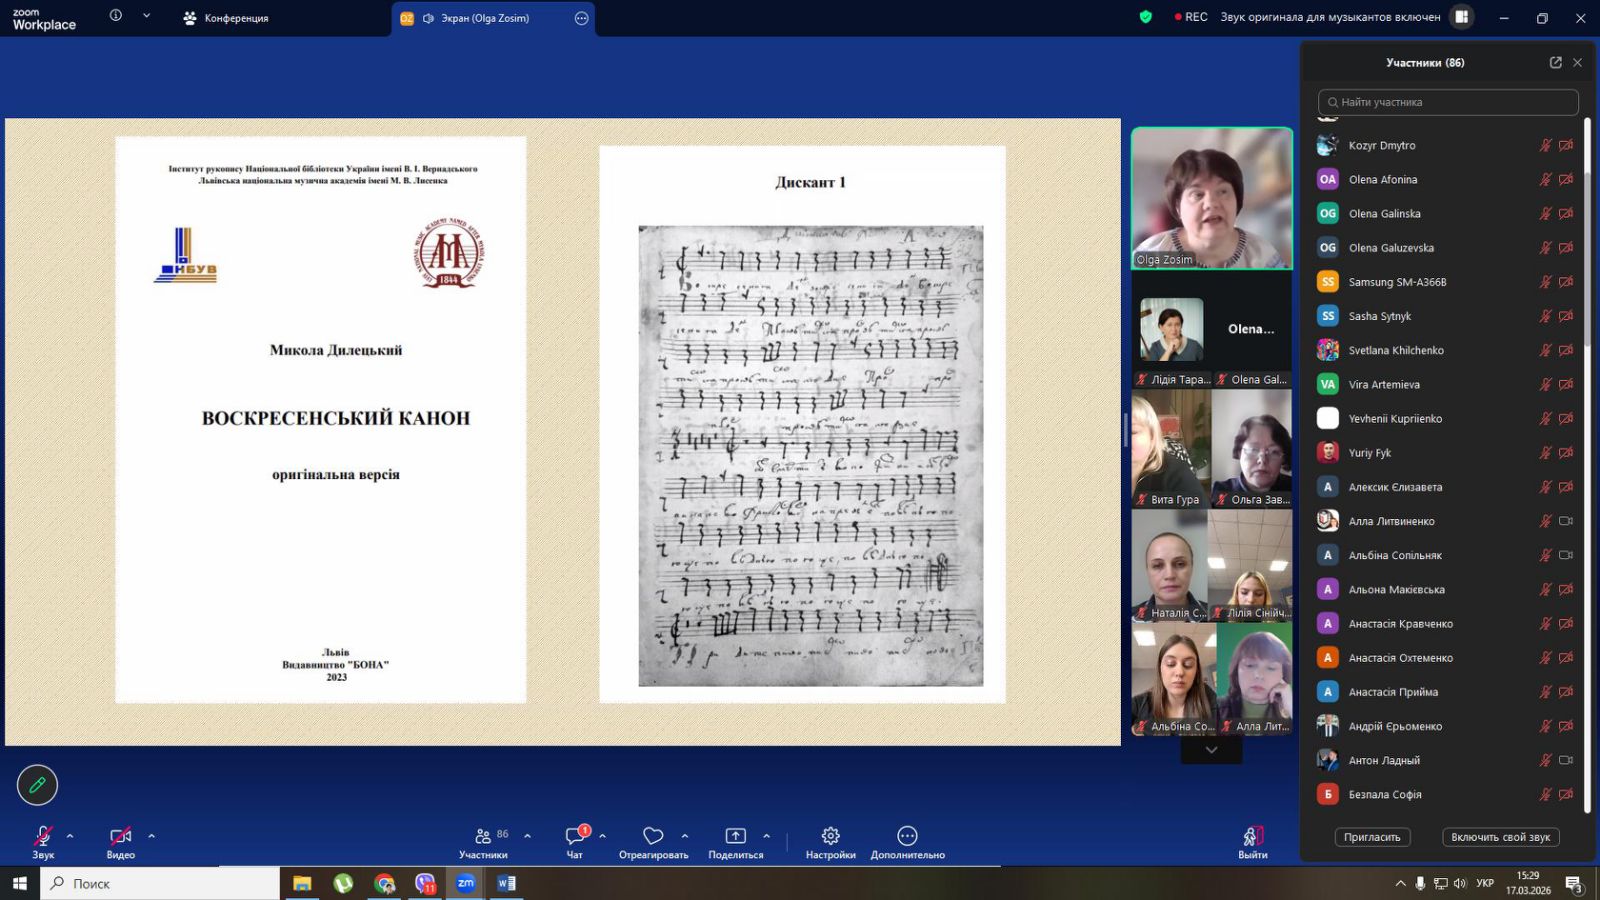Click the Поделиться share screen icon

735,836
